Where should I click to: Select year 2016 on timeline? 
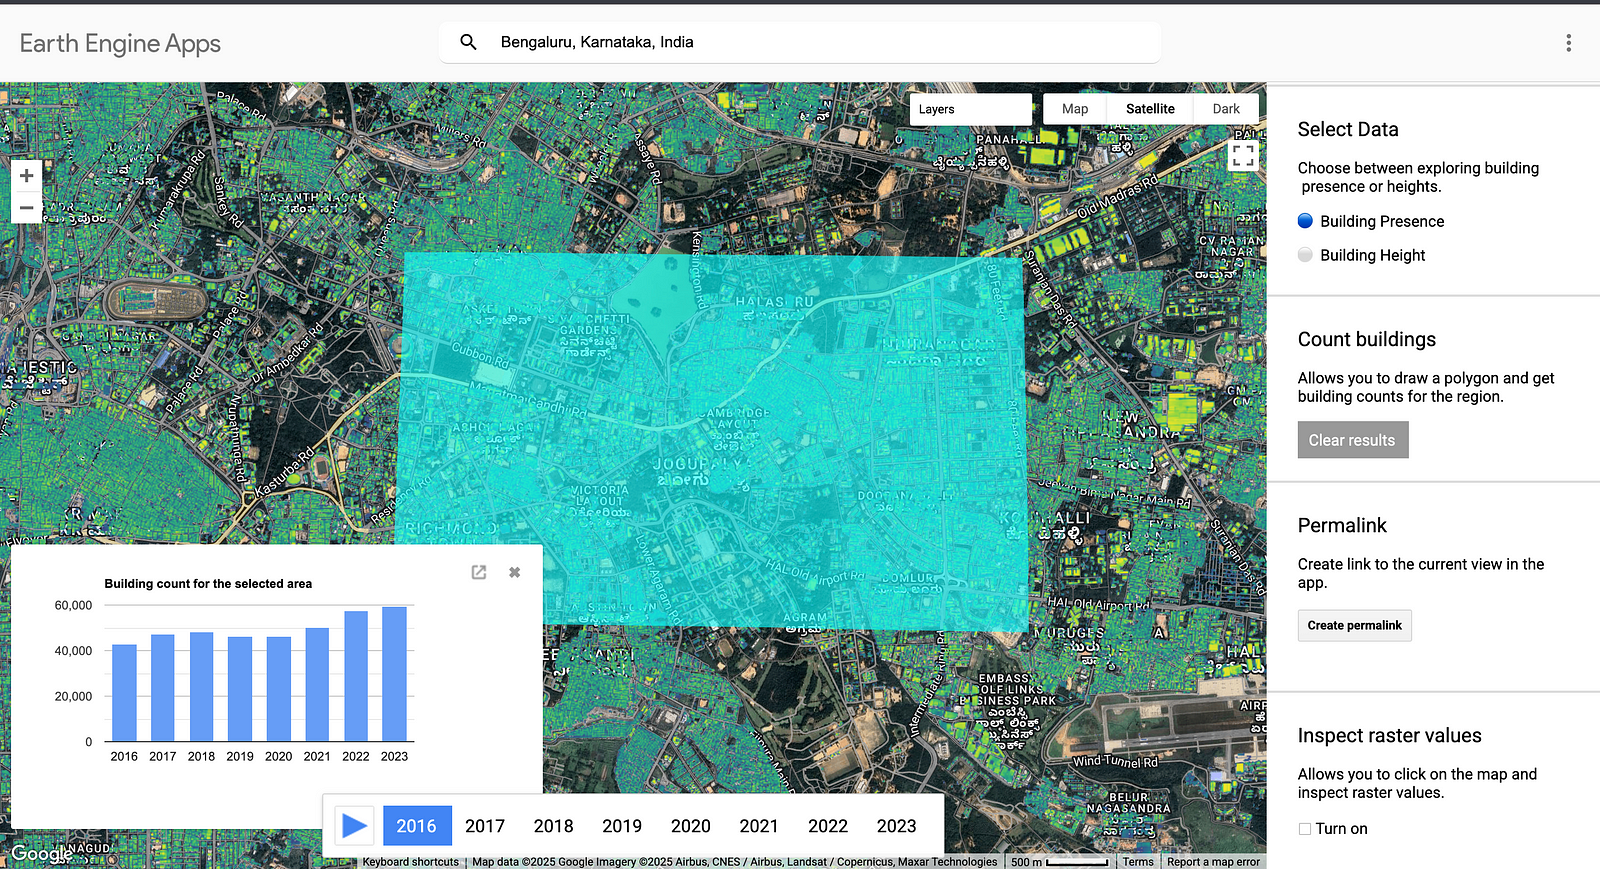[x=417, y=826]
